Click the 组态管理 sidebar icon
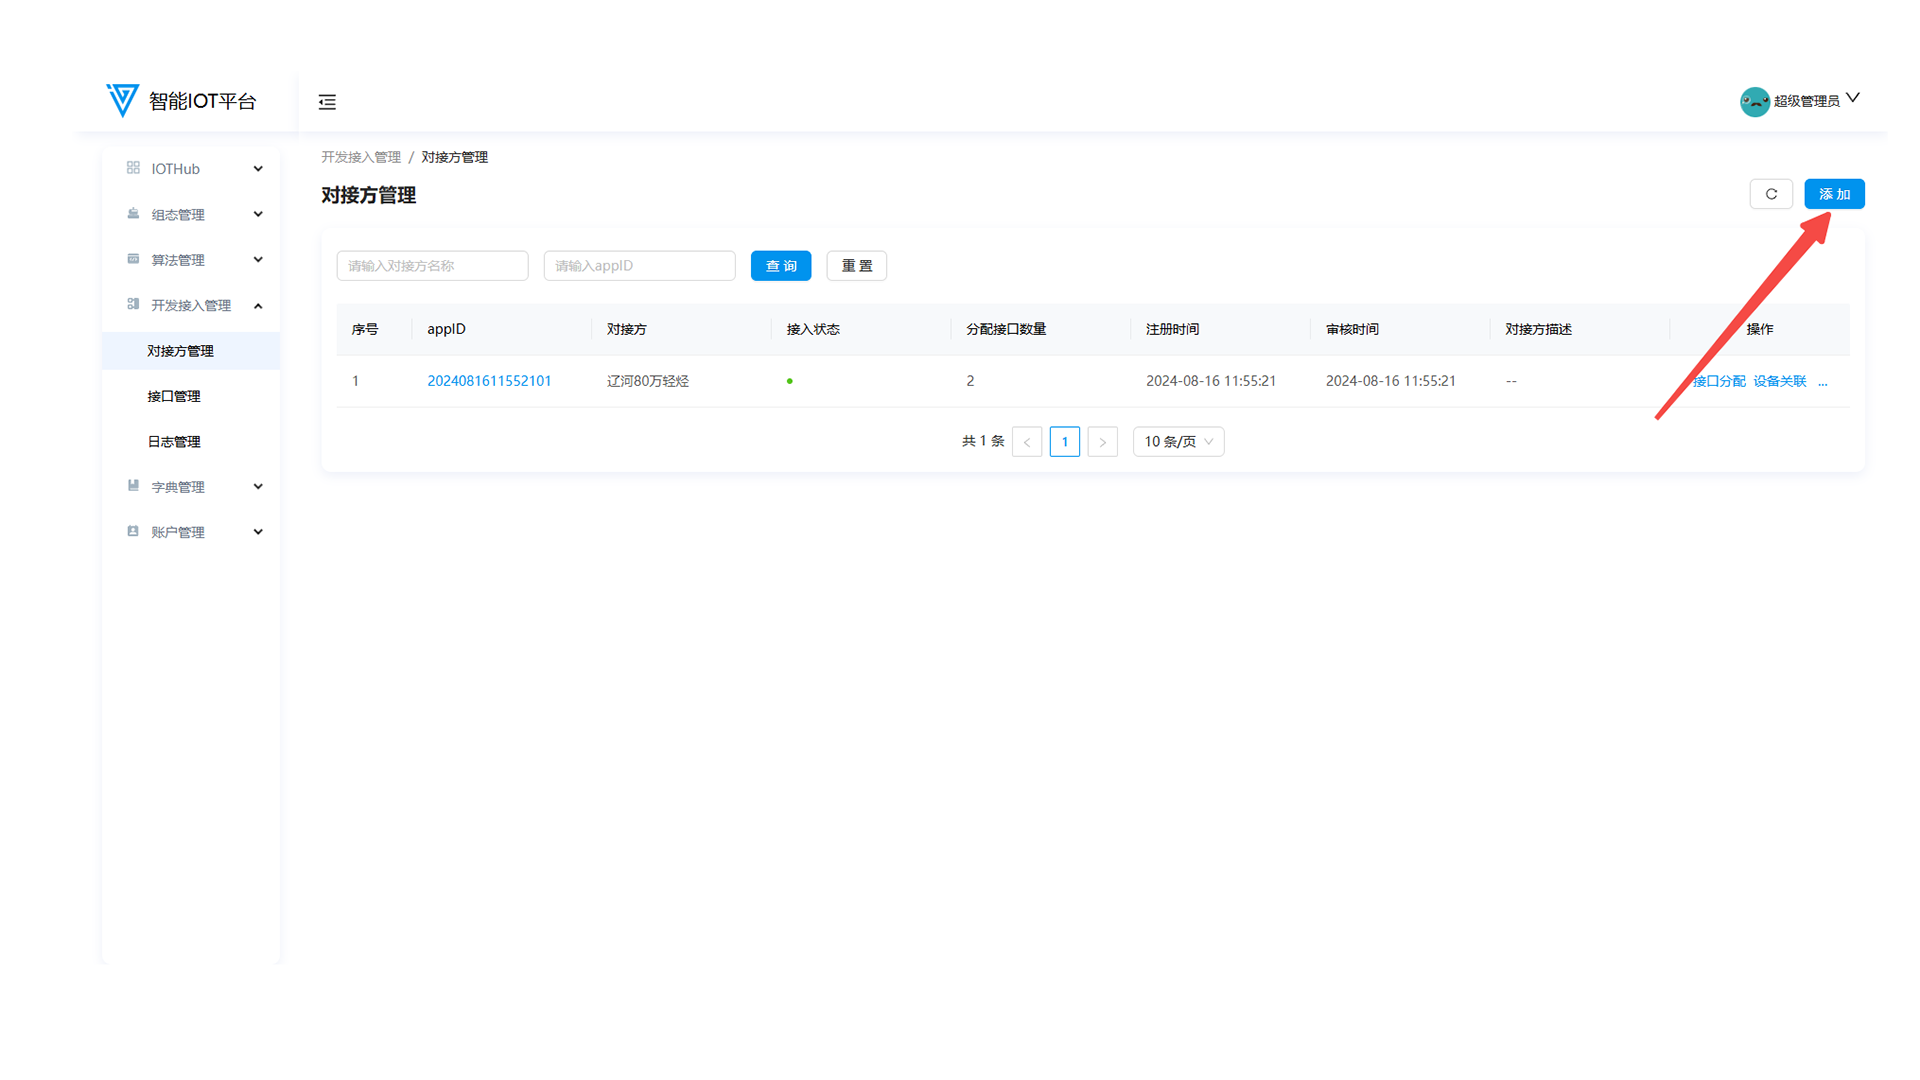Screen dimensions: 1920x1080 coord(133,214)
